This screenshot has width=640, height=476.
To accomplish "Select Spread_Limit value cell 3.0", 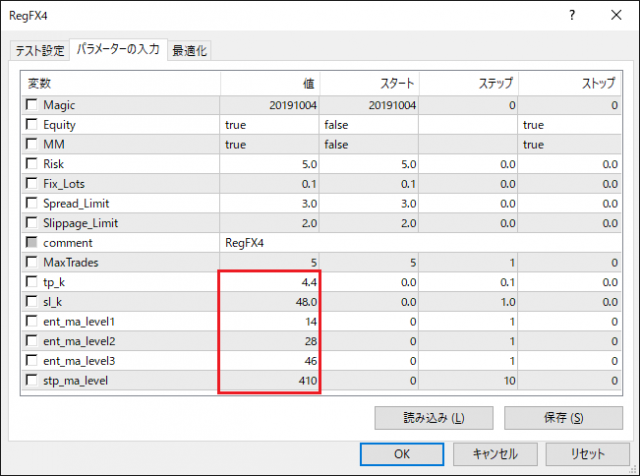I will 269,203.
